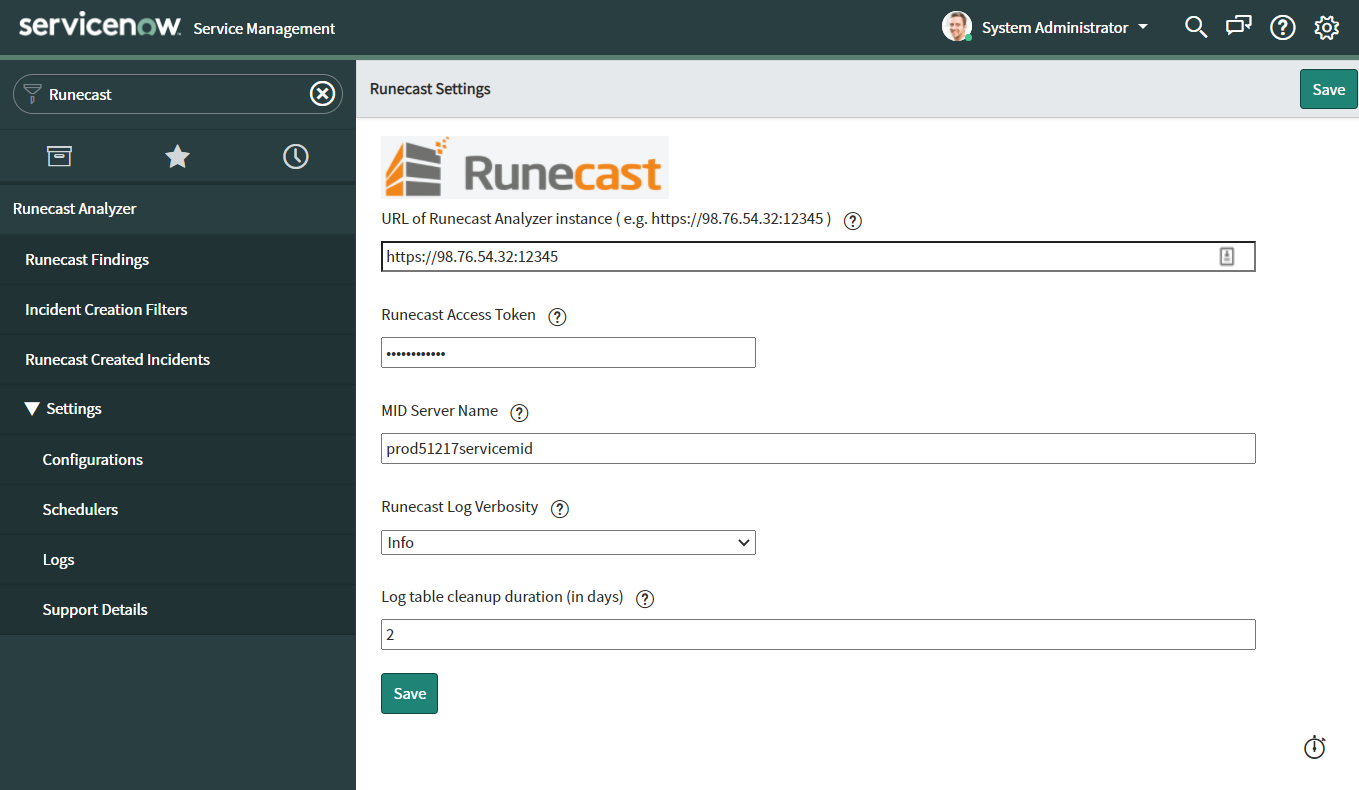1359x790 pixels.
Task: Click help icon beside MID Server Name
Action: pyautogui.click(x=519, y=412)
